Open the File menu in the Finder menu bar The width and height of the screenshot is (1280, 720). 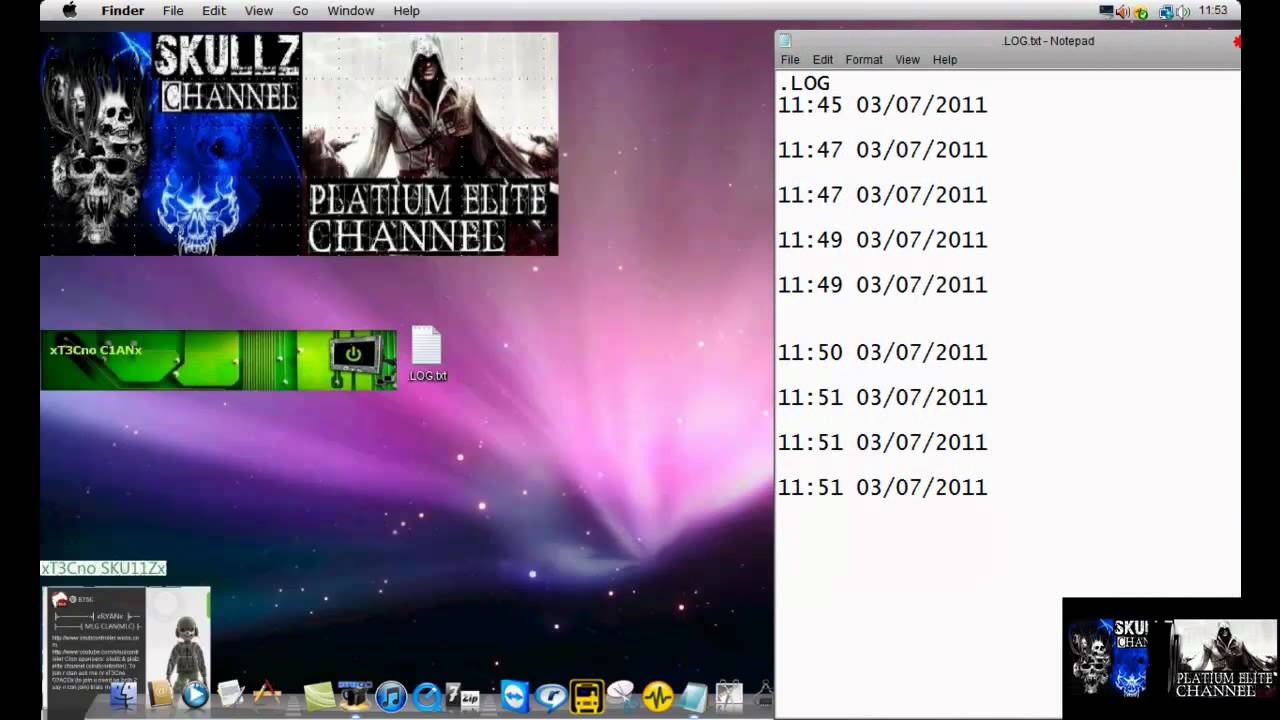173,11
